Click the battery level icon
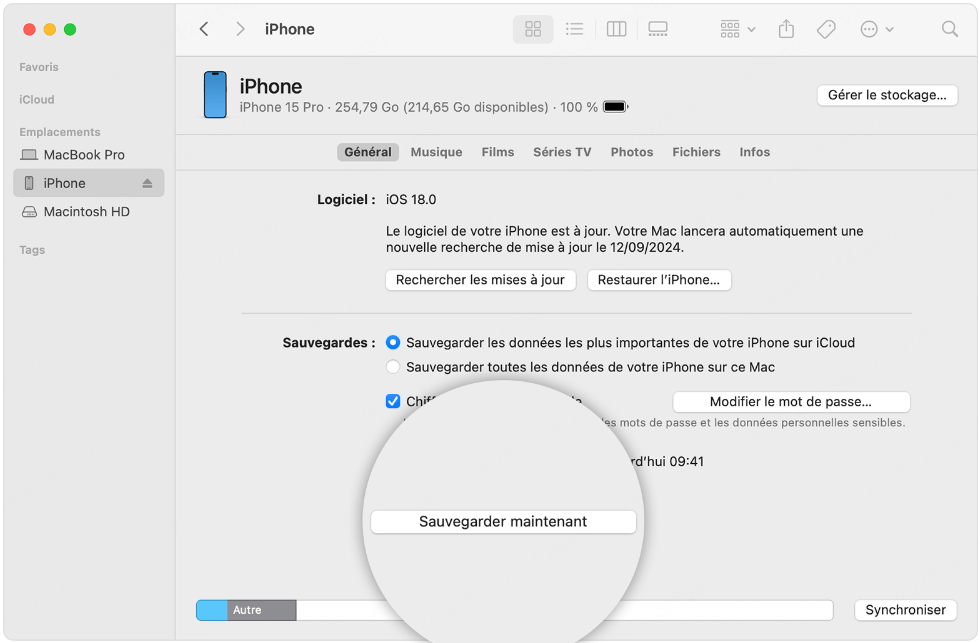The height and width of the screenshot is (643, 980). (x=616, y=107)
